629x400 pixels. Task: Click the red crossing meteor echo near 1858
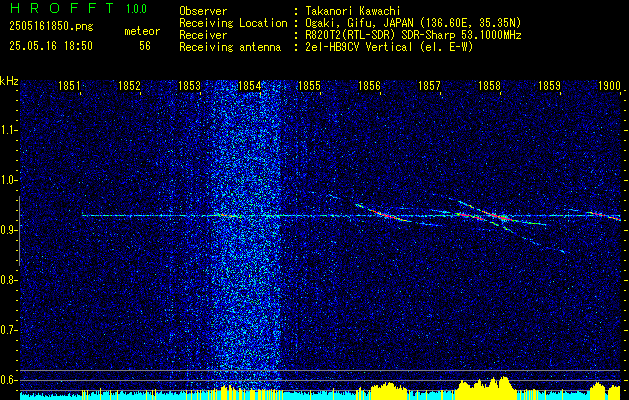[496, 217]
